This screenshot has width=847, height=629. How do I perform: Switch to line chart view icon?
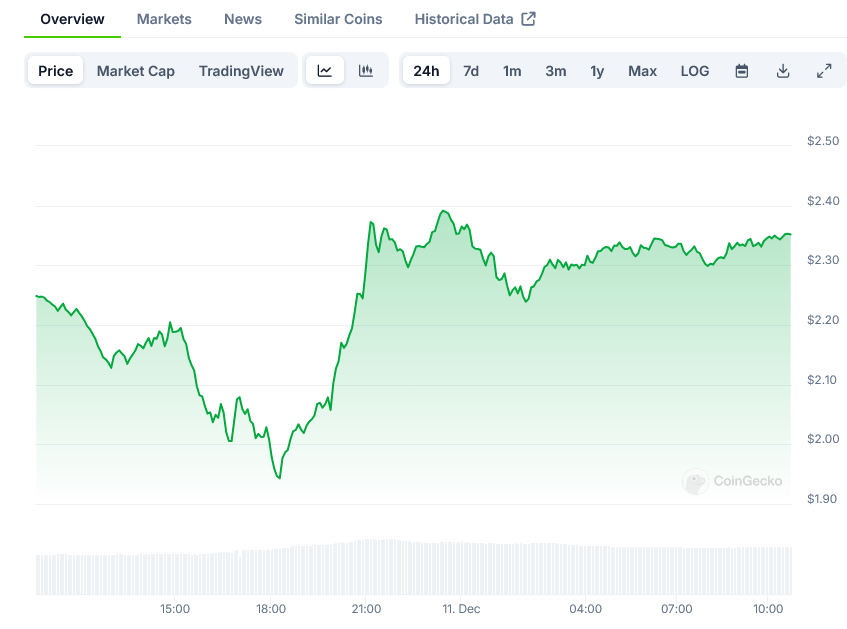325,71
